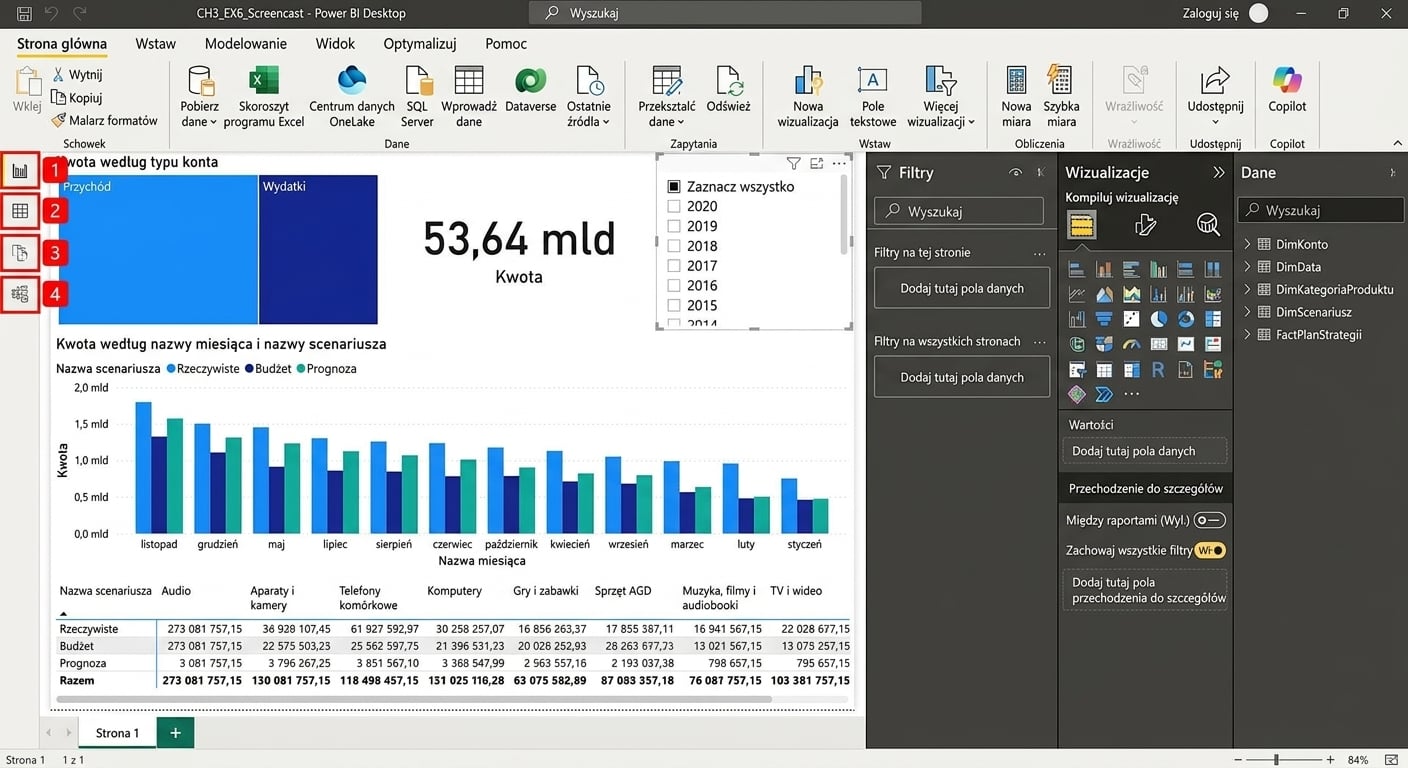Click the Dane pane search field
Screen dimensions: 1408x768
coord(1321,210)
